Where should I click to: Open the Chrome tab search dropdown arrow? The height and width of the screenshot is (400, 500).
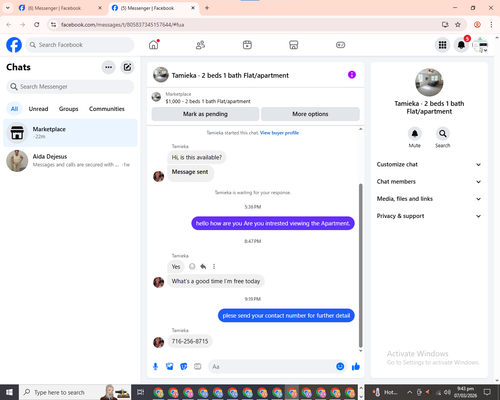(x=7, y=8)
